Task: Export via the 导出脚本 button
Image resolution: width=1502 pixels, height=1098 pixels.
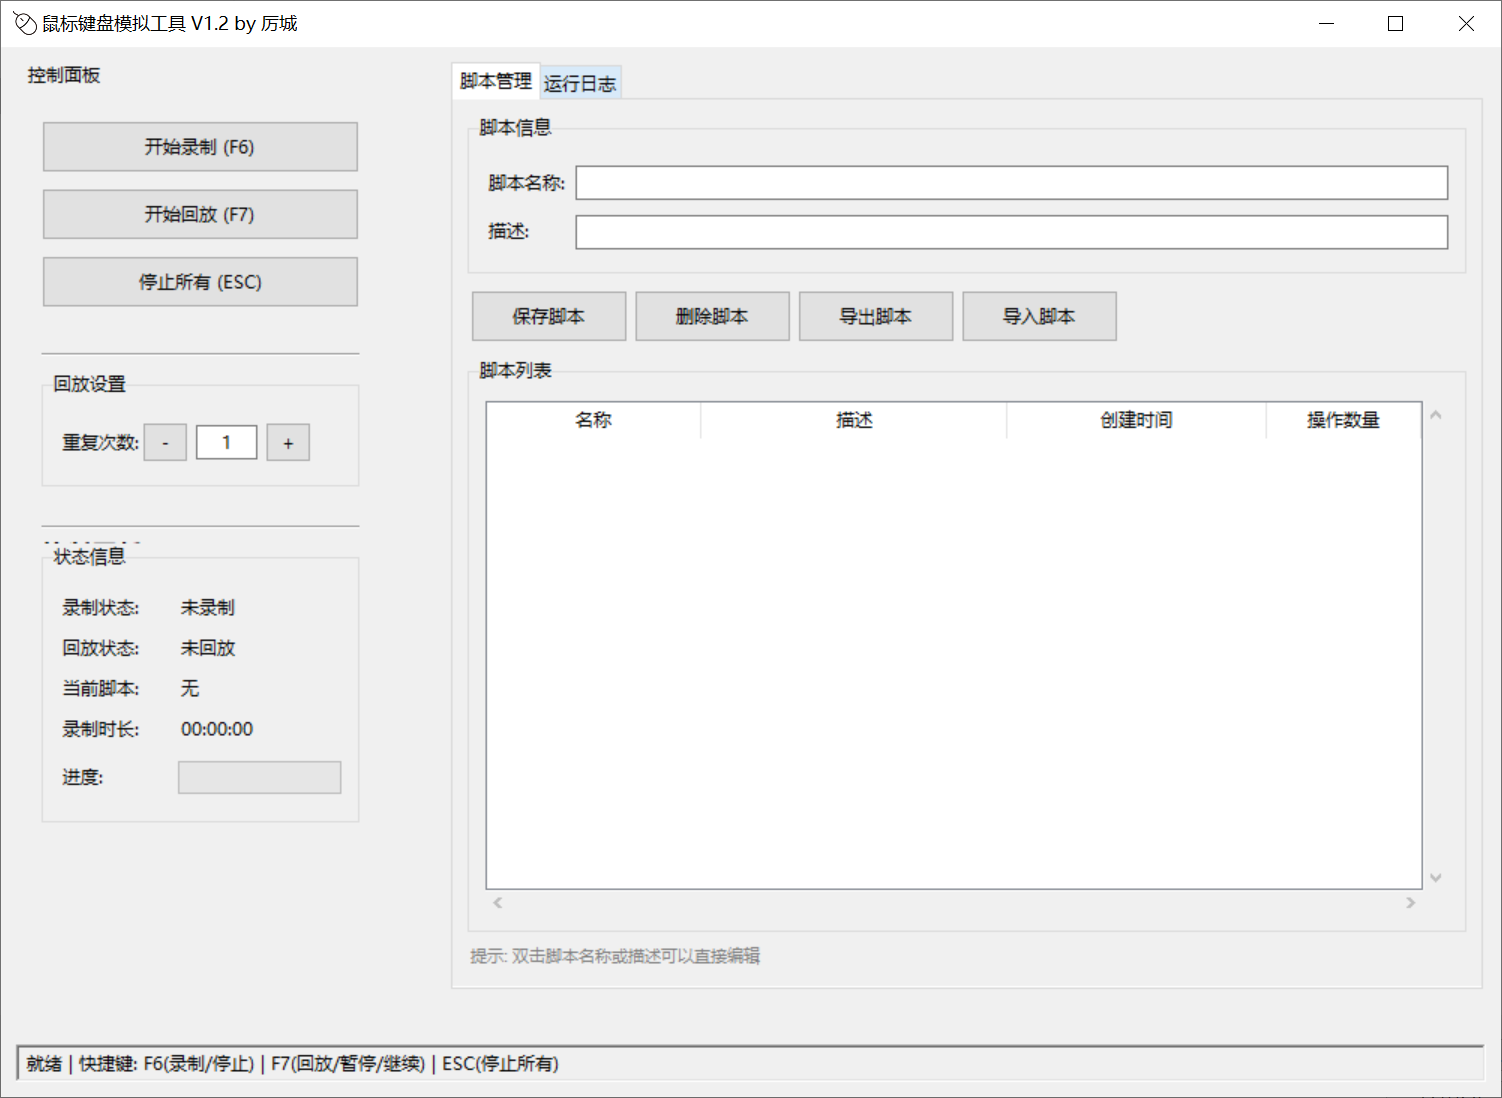Action: (x=875, y=317)
